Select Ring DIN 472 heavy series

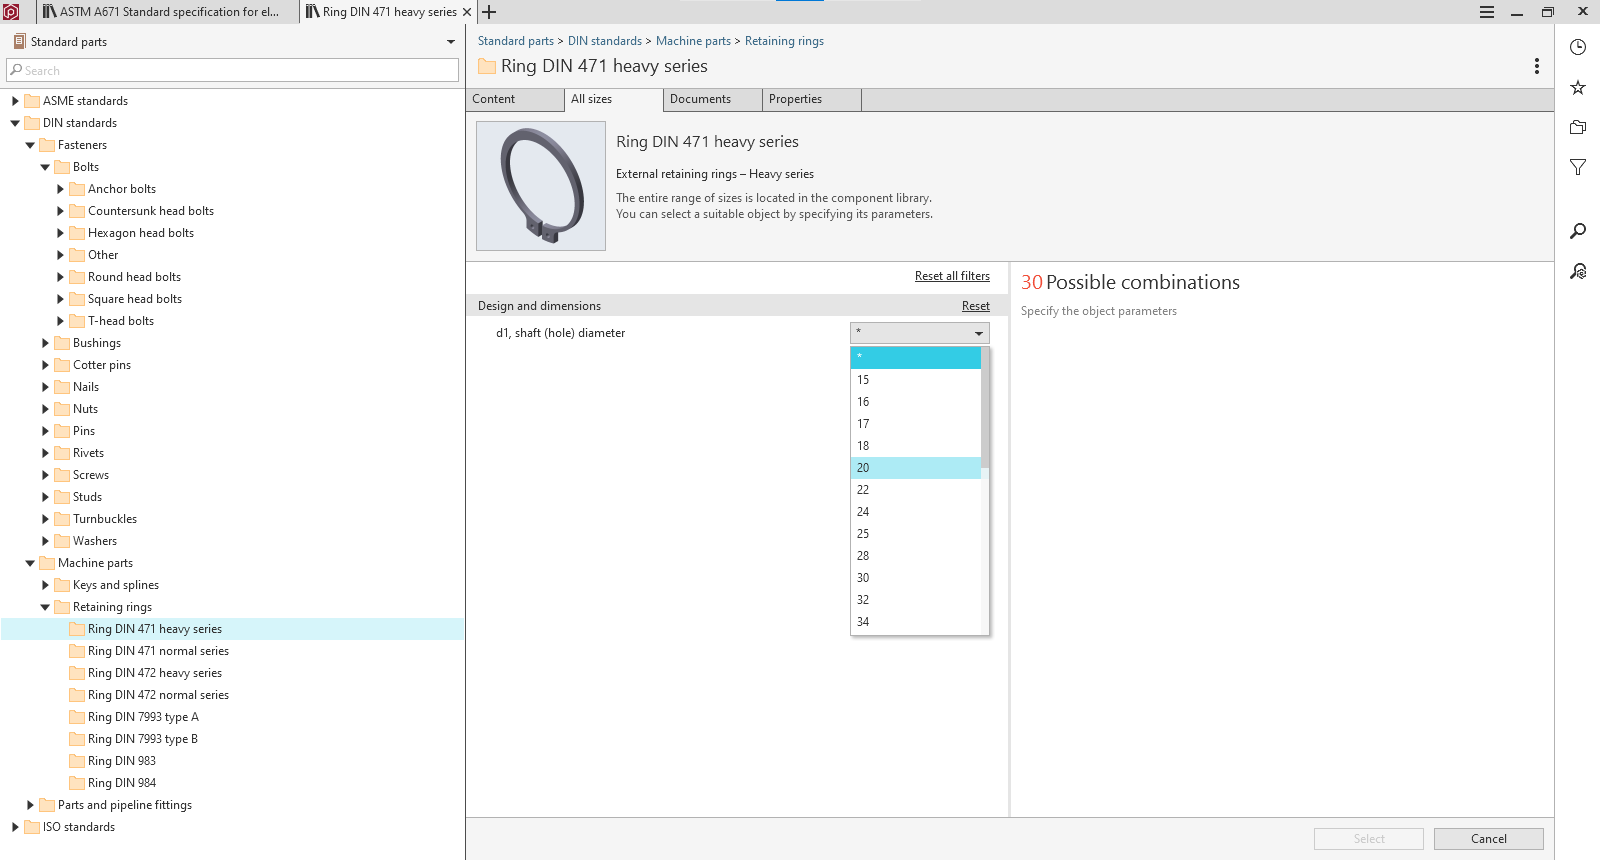tap(155, 673)
